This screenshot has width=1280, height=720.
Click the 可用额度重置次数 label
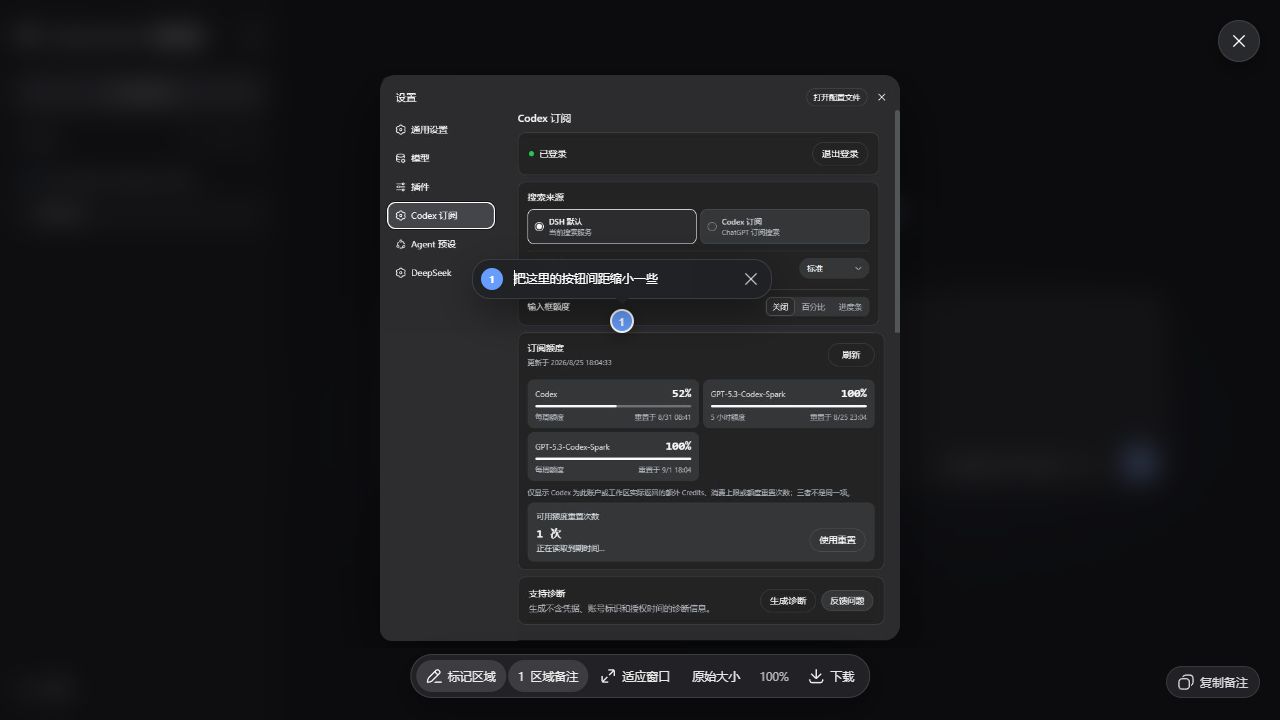coord(568,516)
